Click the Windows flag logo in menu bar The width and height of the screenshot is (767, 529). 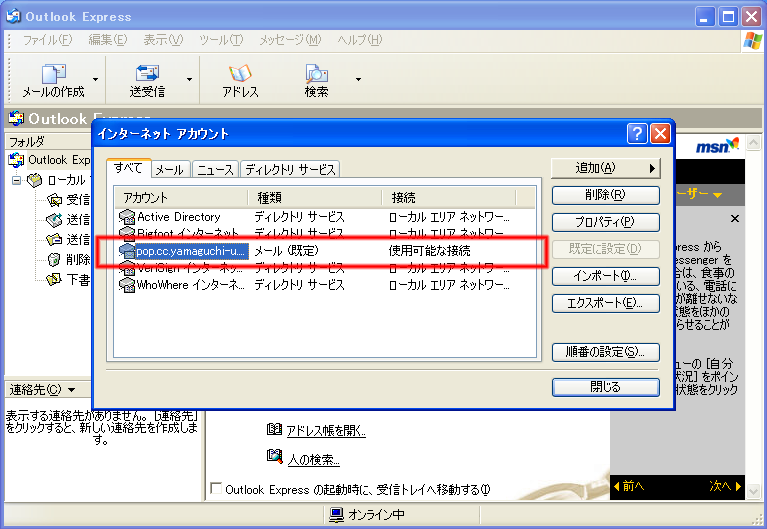[x=752, y=41]
